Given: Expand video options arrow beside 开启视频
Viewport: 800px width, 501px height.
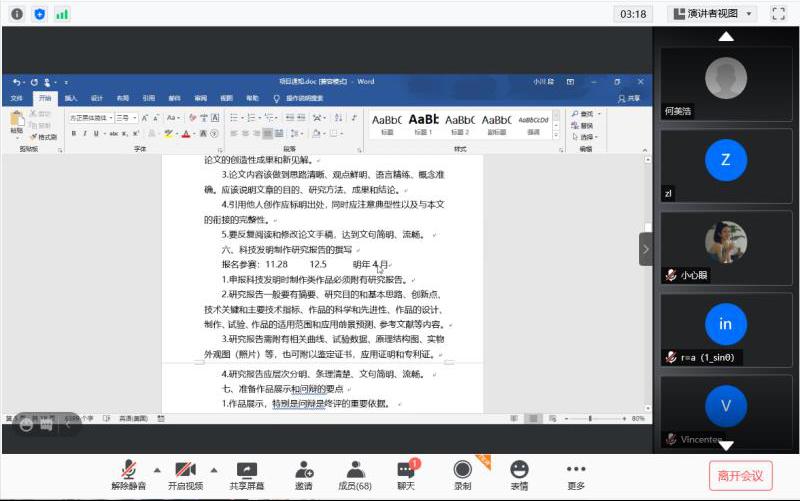Looking at the screenshot, I should 213,468.
